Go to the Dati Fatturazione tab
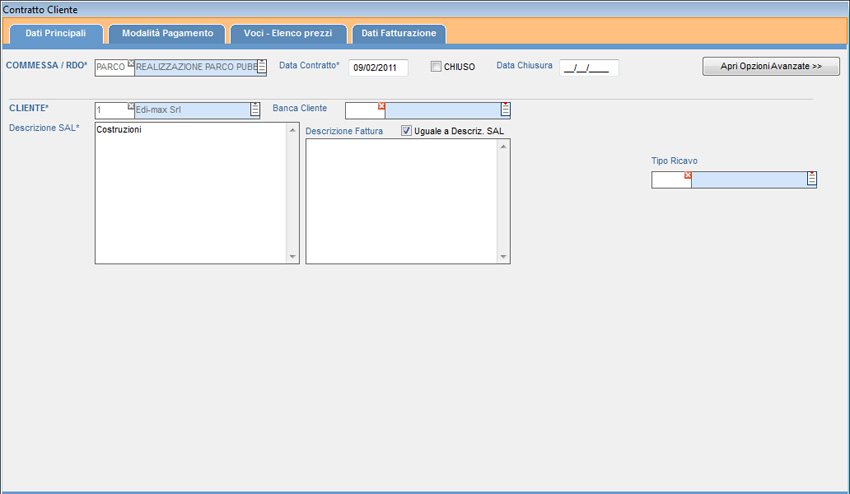The width and height of the screenshot is (850, 494). click(x=398, y=33)
